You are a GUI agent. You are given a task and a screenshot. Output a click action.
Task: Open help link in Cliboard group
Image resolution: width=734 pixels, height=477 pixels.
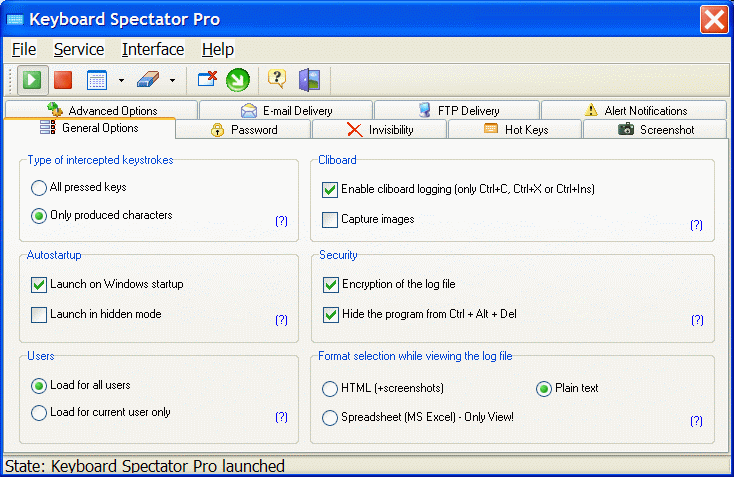pyautogui.click(x=697, y=225)
